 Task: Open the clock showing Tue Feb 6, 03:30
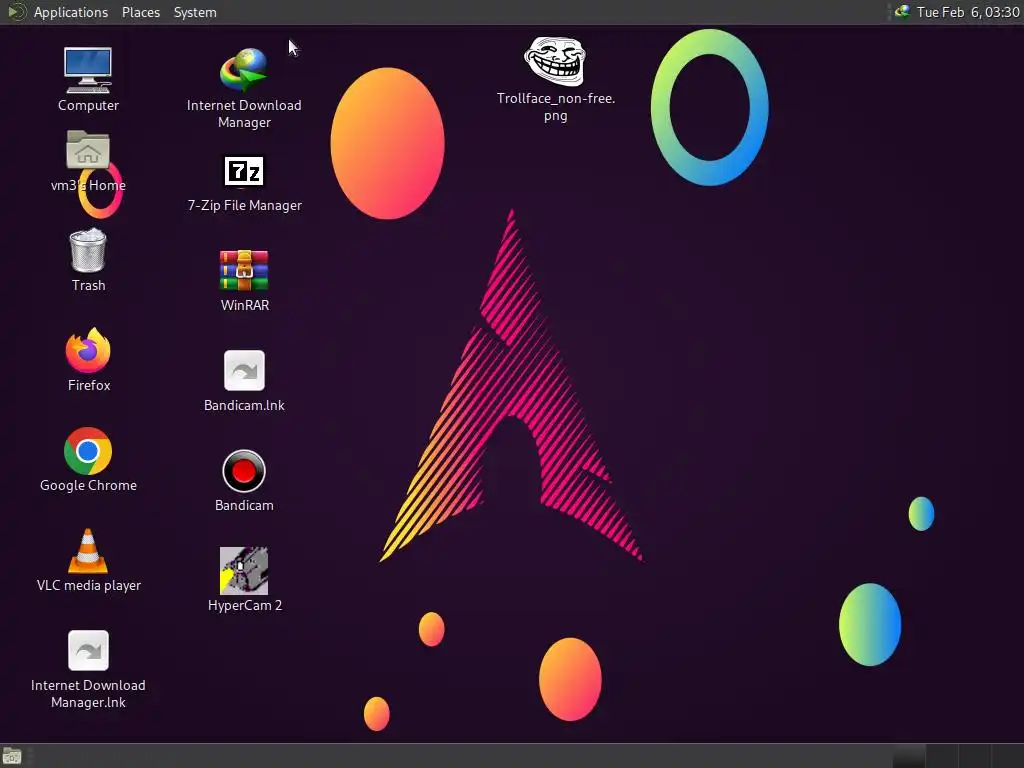(x=968, y=12)
